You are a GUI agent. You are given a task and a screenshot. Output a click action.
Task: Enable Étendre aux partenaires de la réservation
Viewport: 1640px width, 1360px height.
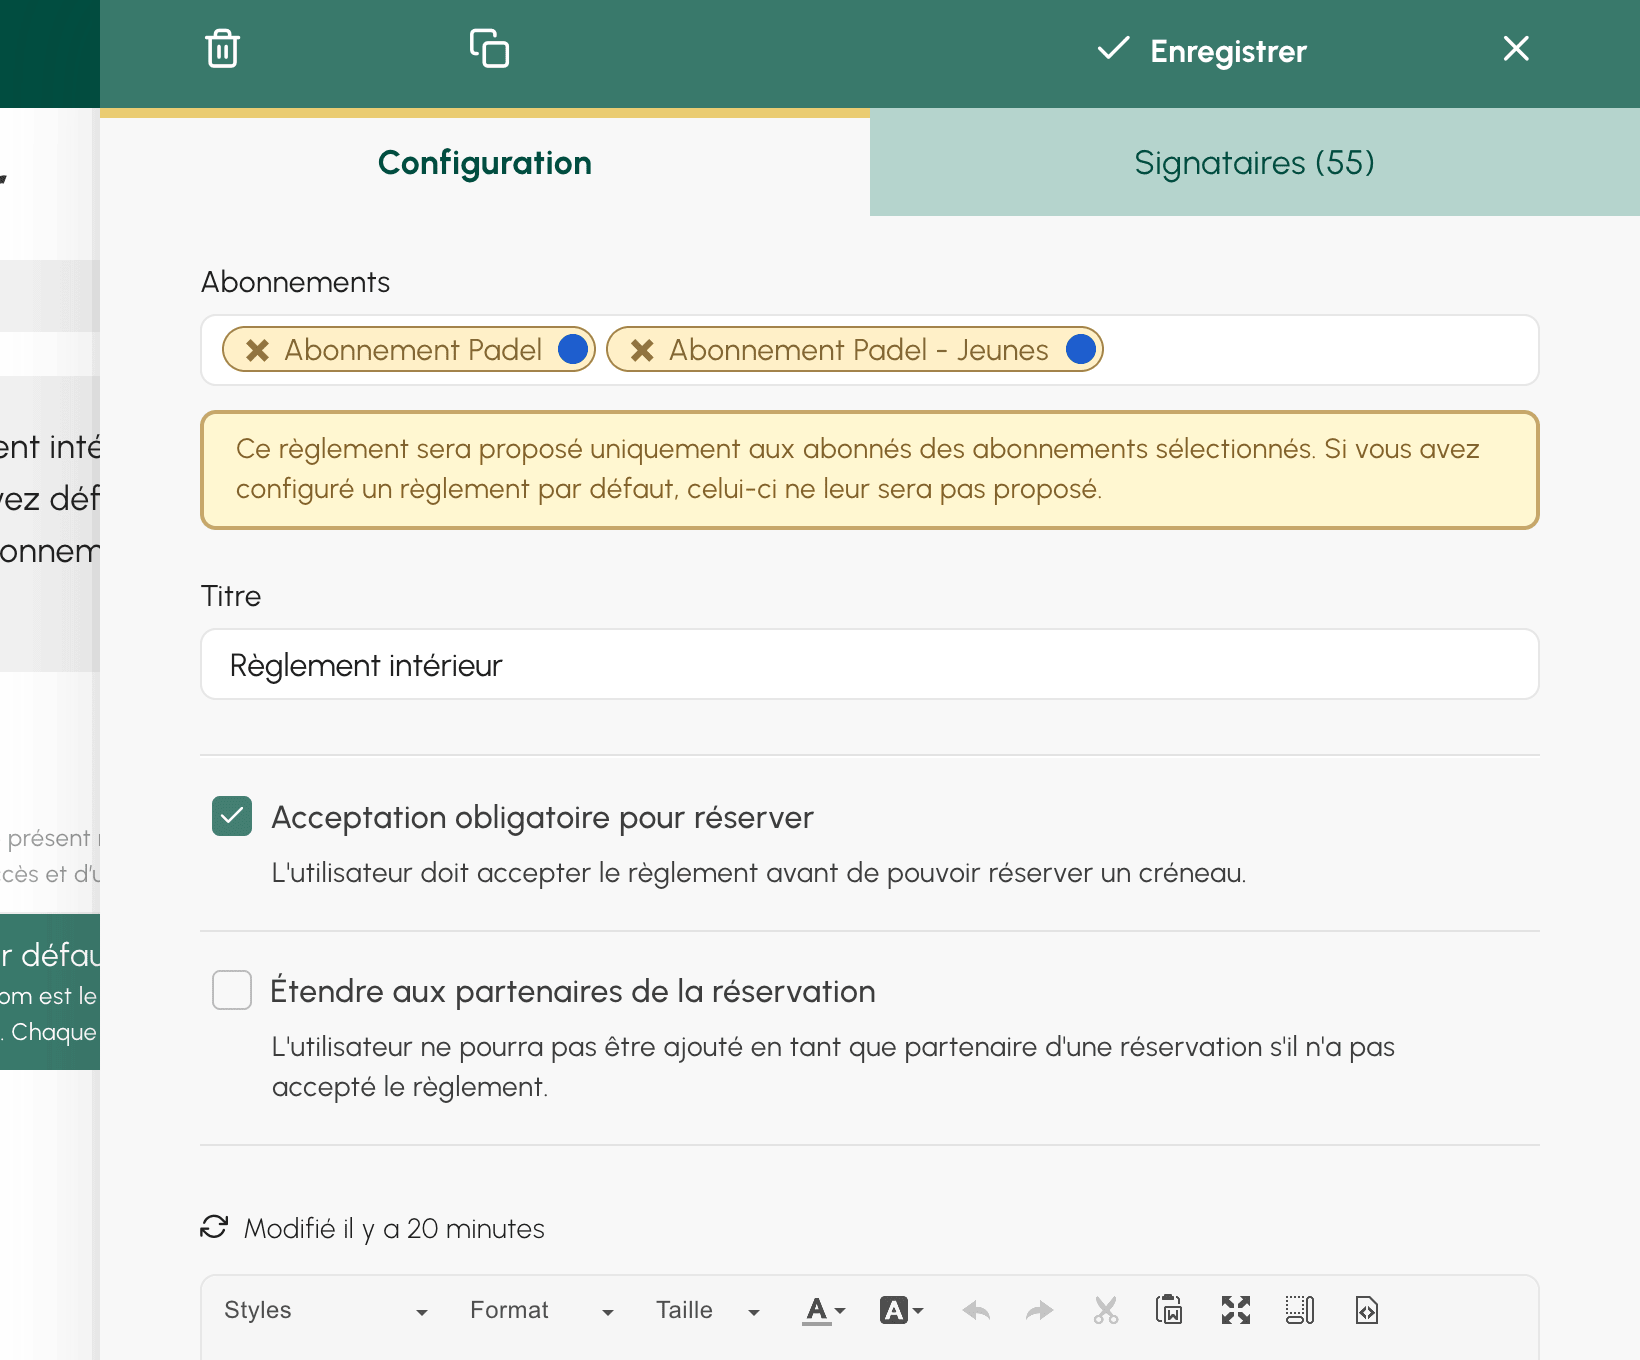tap(232, 990)
